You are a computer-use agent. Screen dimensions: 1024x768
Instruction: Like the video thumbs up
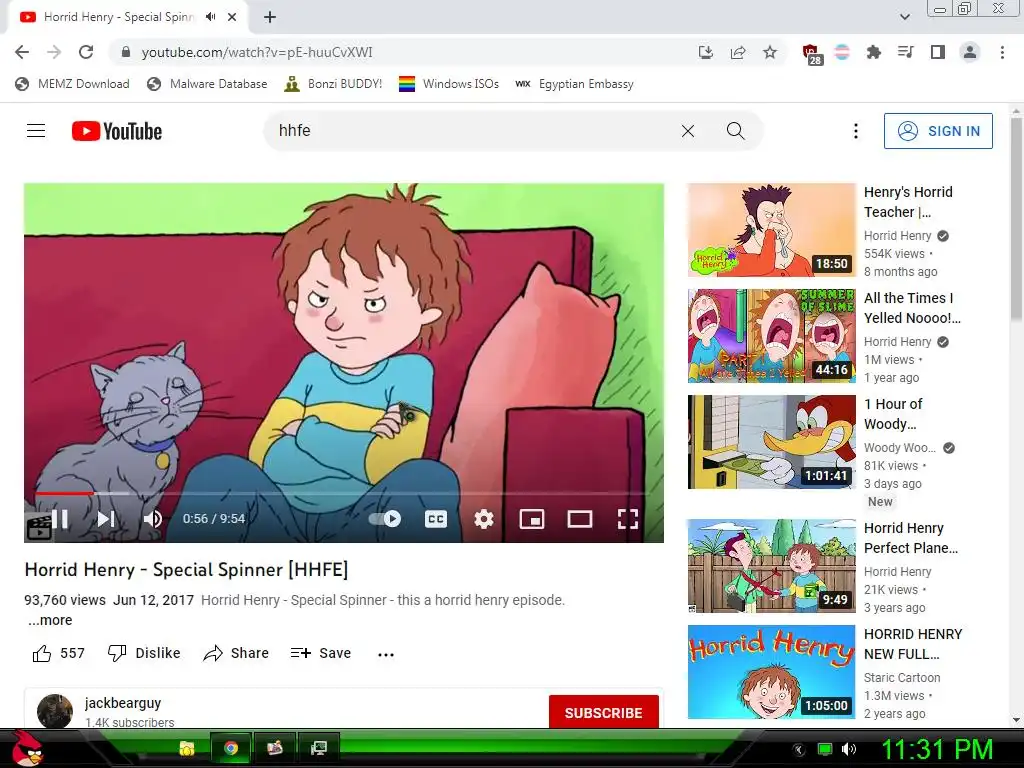click(59, 653)
